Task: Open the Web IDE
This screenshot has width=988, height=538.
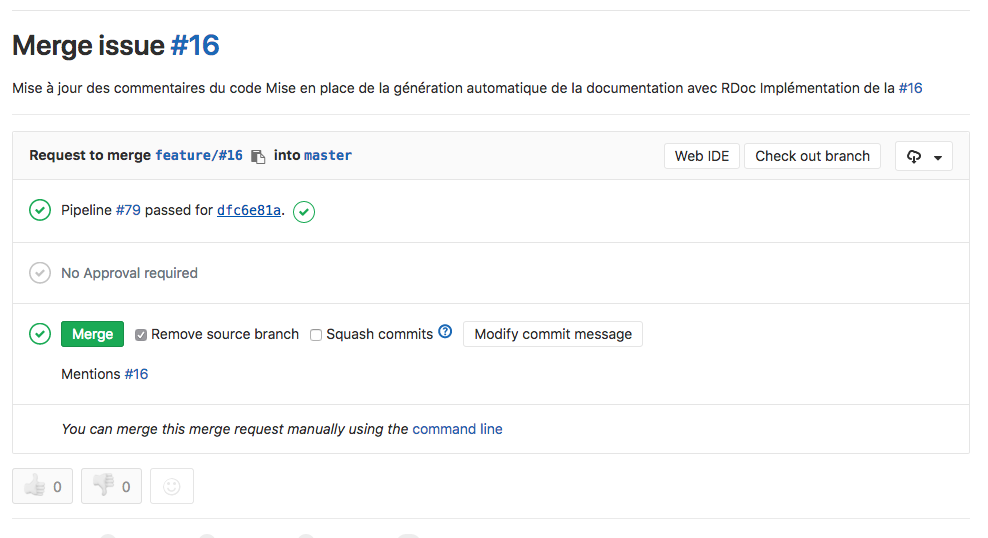Action: (x=702, y=156)
